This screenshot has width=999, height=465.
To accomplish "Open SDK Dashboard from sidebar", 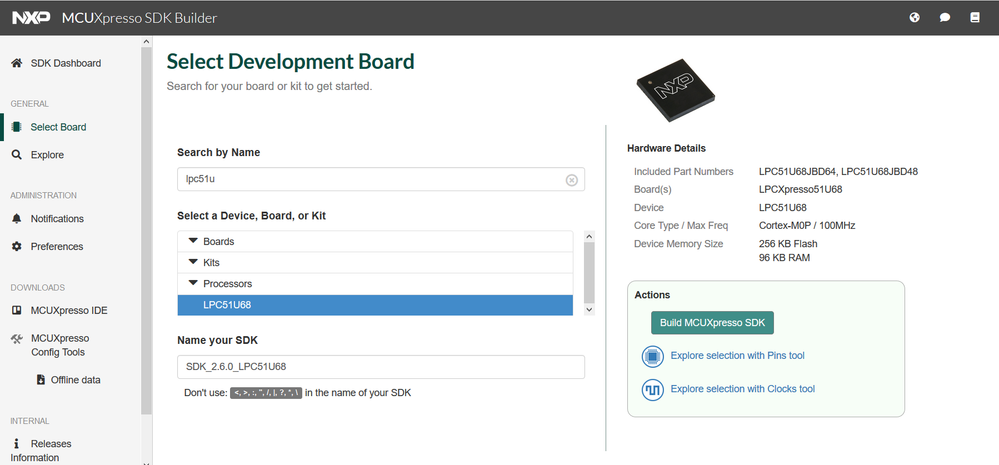I will coord(65,63).
